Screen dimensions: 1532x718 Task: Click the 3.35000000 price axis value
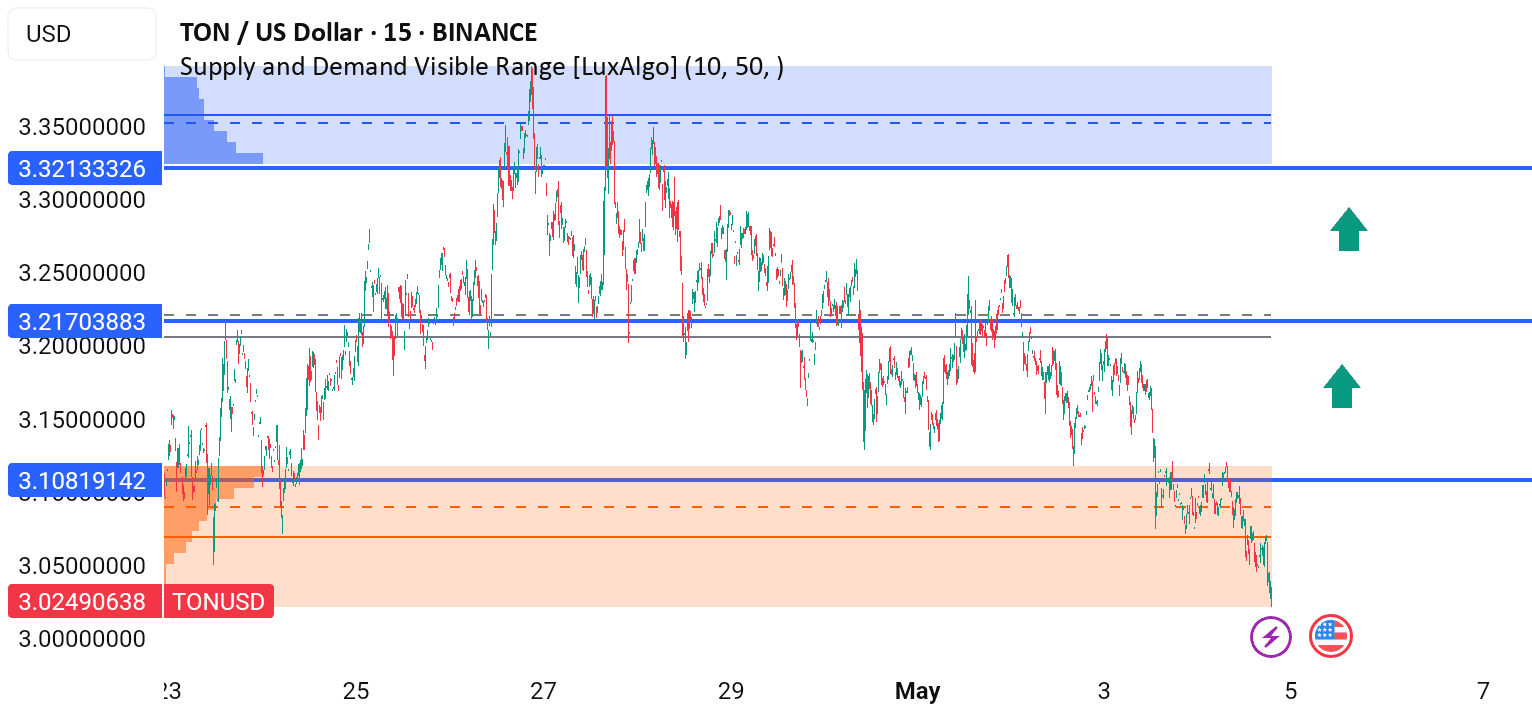(82, 127)
